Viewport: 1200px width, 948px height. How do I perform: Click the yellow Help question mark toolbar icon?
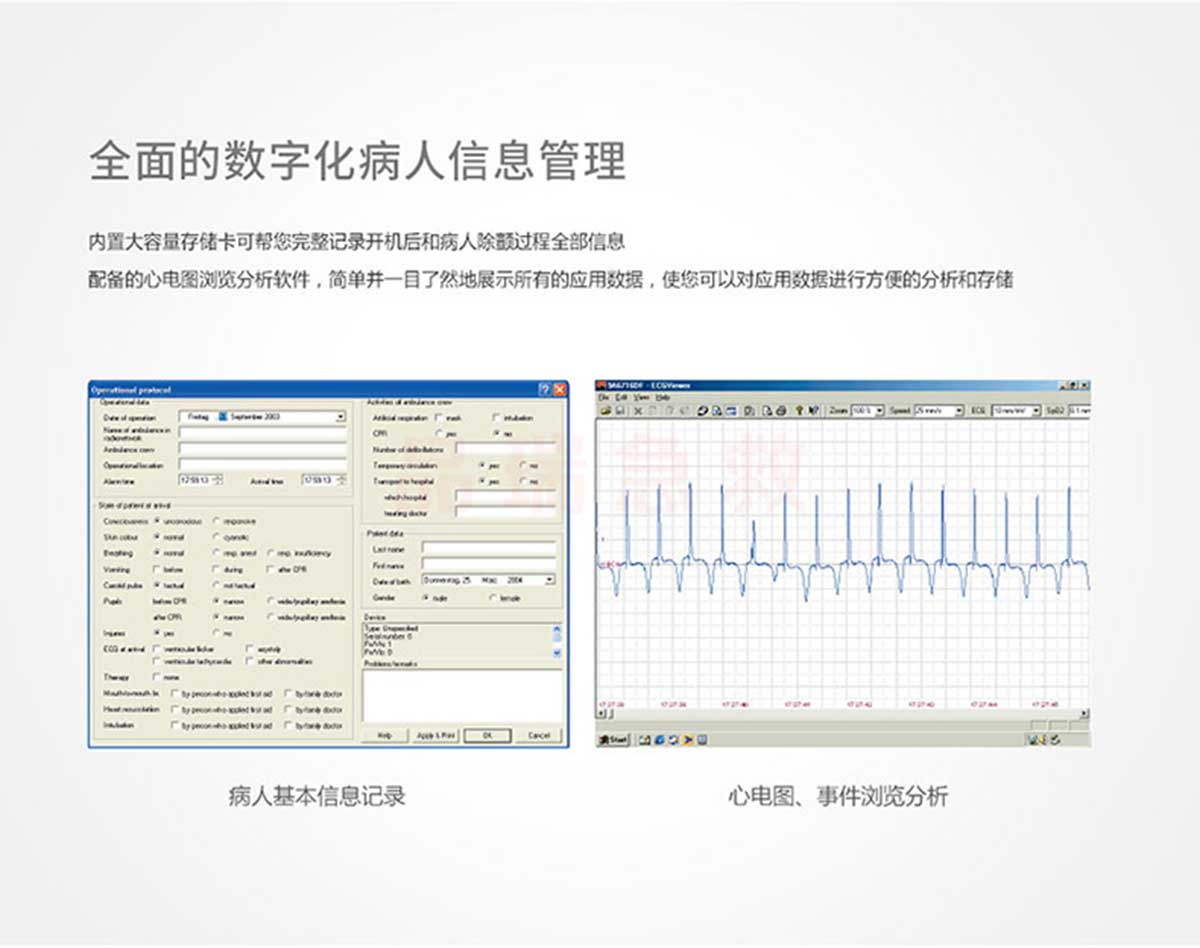click(x=799, y=411)
